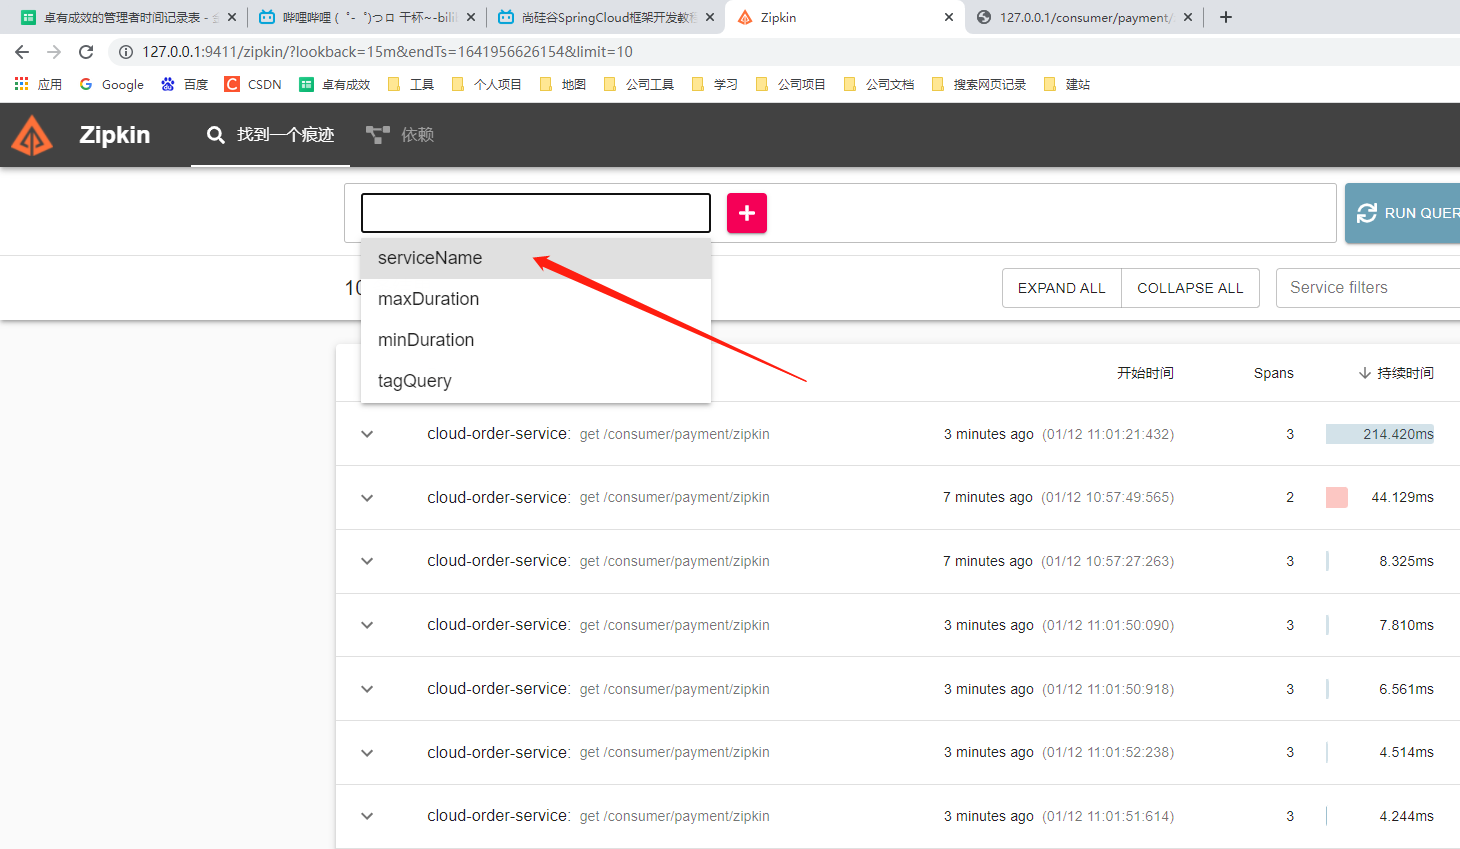Image resolution: width=1460 pixels, height=849 pixels.
Task: Expand the trace with duration 4.244ms
Action: tap(367, 816)
